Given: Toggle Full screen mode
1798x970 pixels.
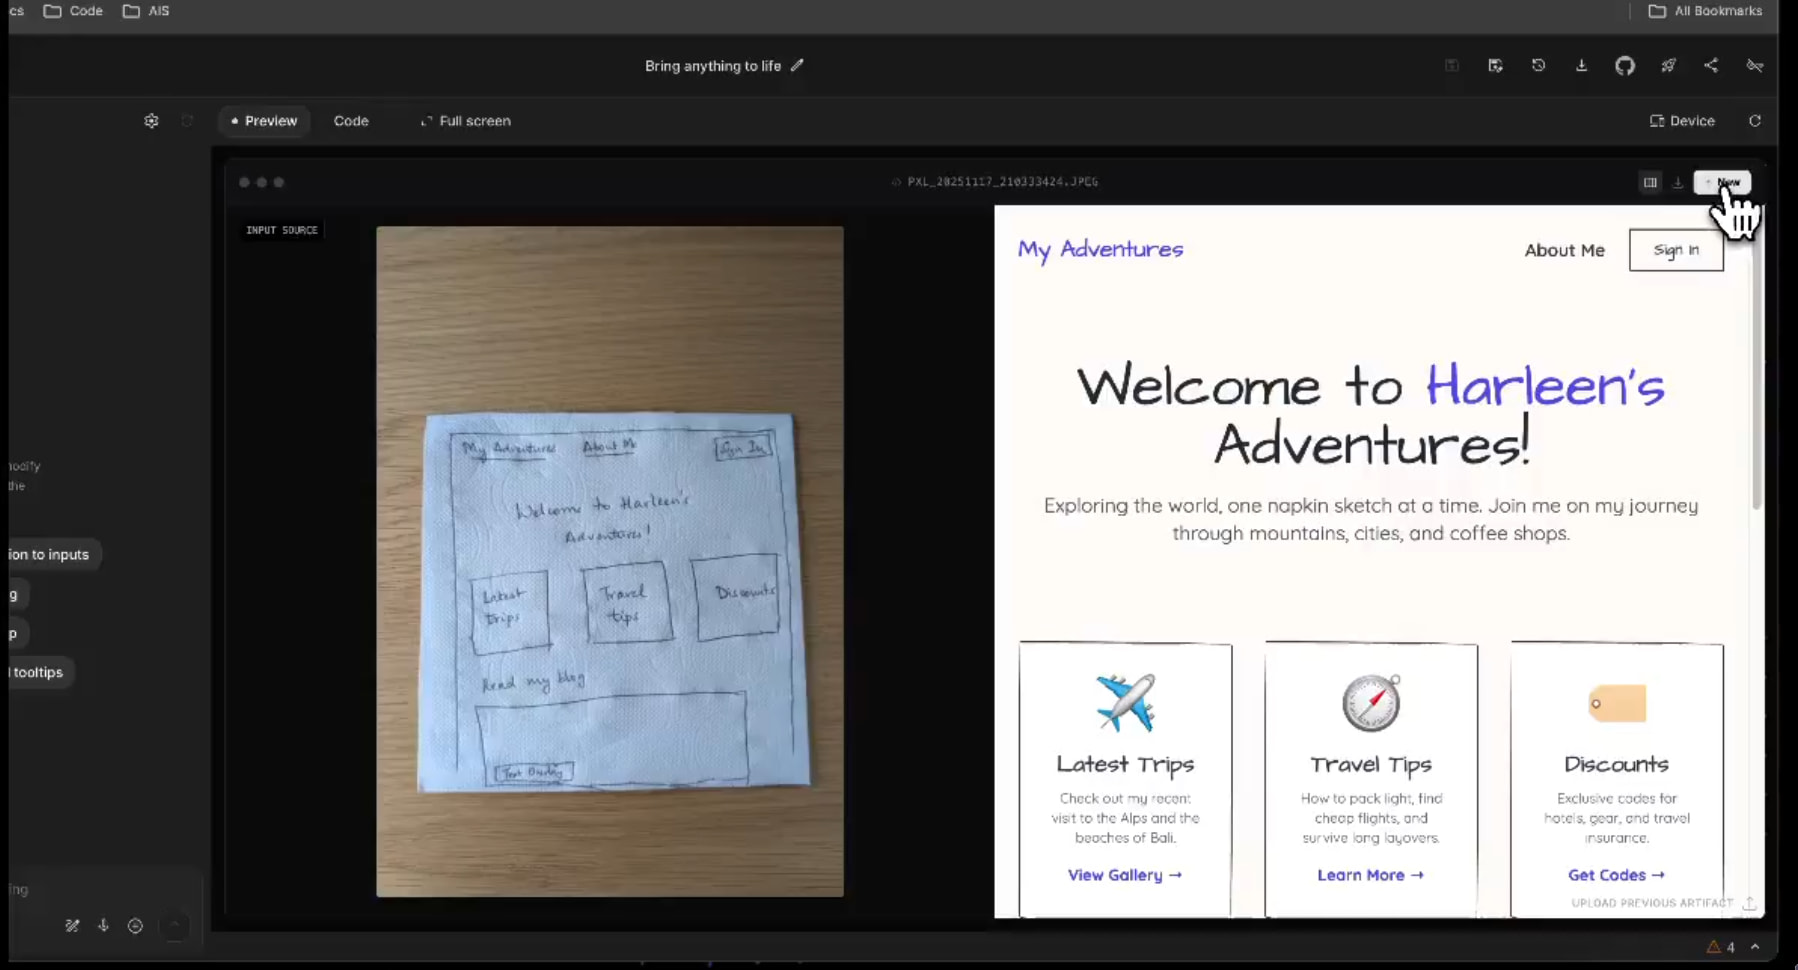Looking at the screenshot, I should pos(465,121).
